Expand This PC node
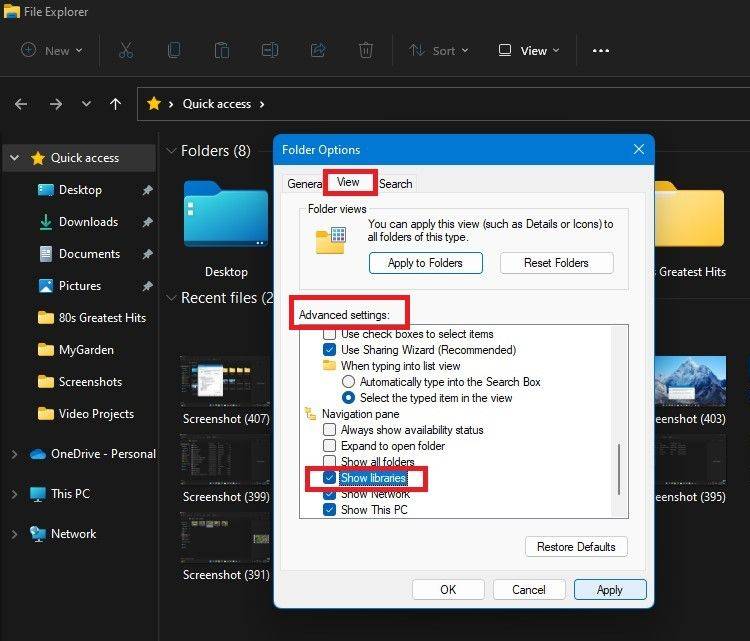Viewport: 750px width, 641px height. (14, 494)
